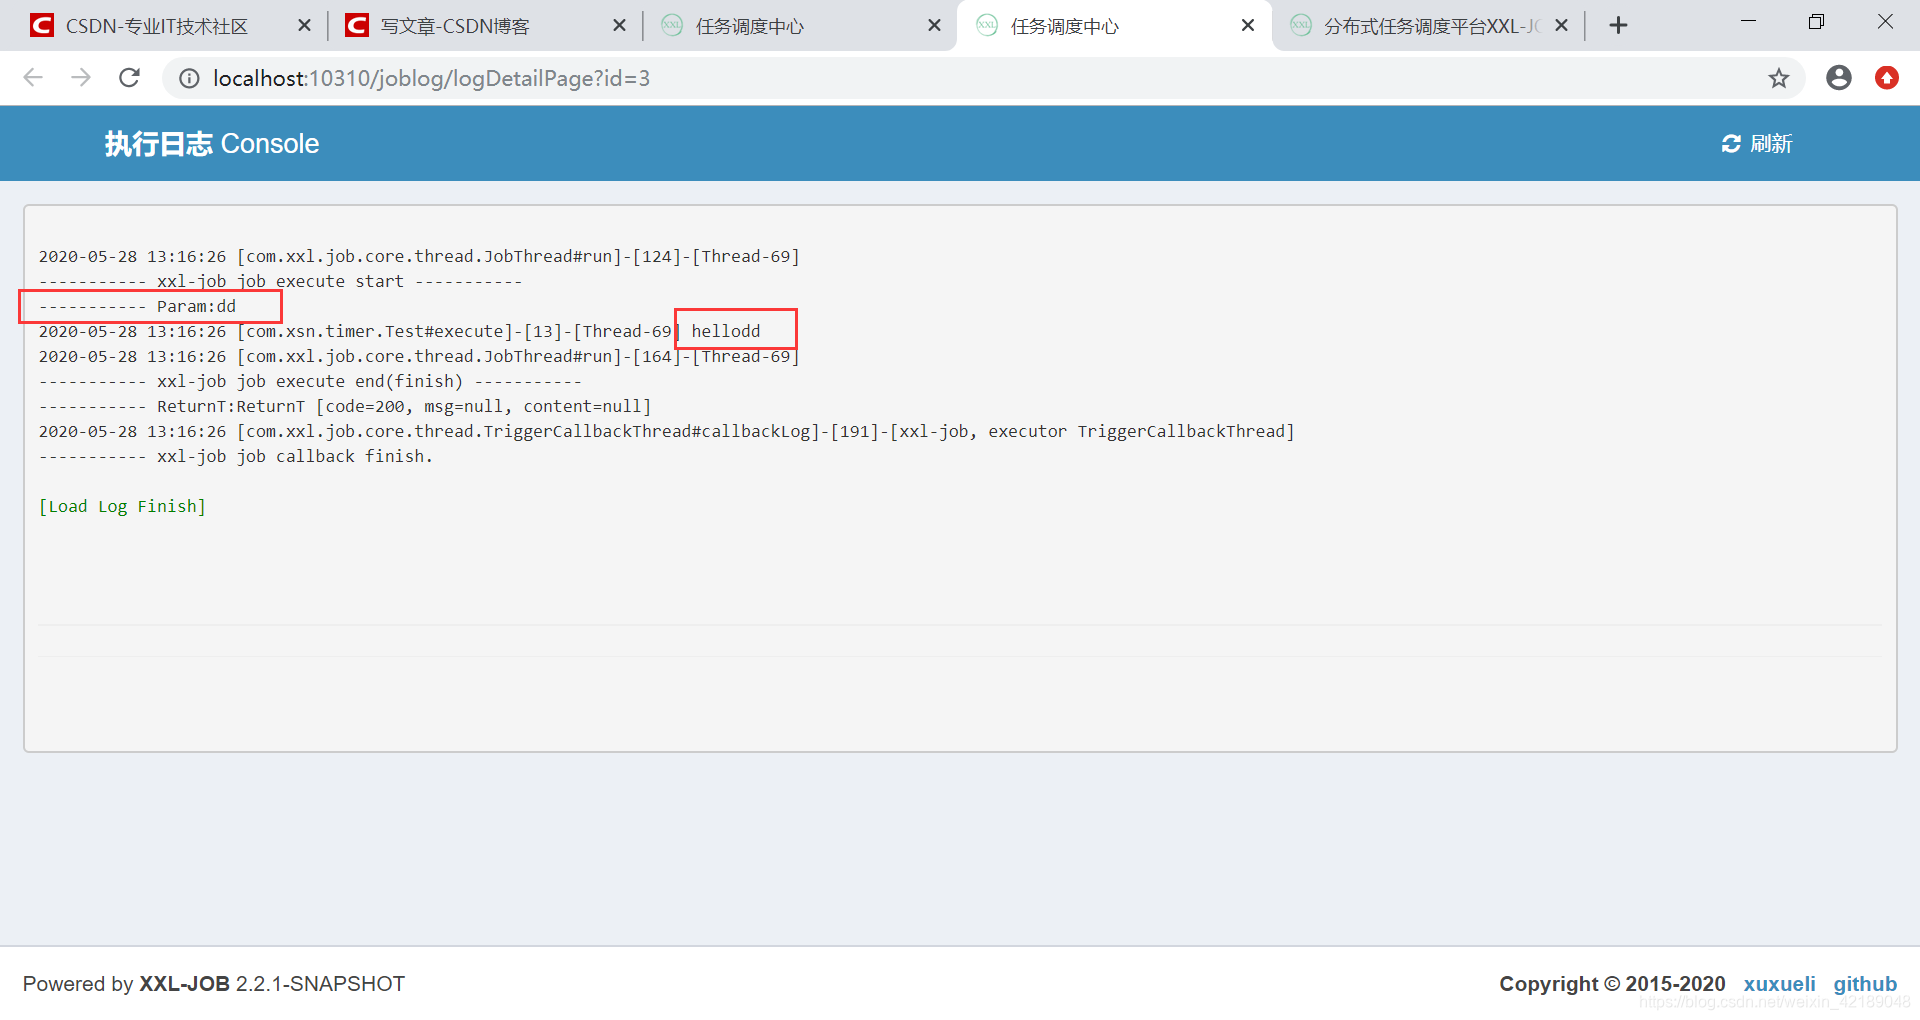Click the 'xxl-job job execute end(finish)' line

tap(310, 382)
